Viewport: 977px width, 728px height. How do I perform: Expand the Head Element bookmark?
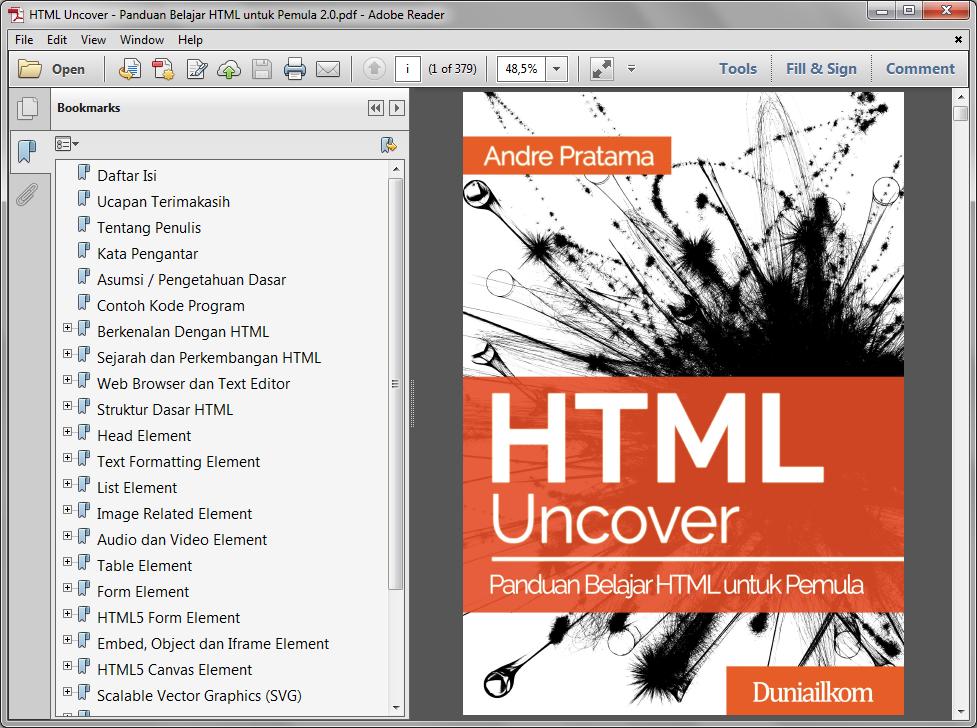[x=67, y=431]
